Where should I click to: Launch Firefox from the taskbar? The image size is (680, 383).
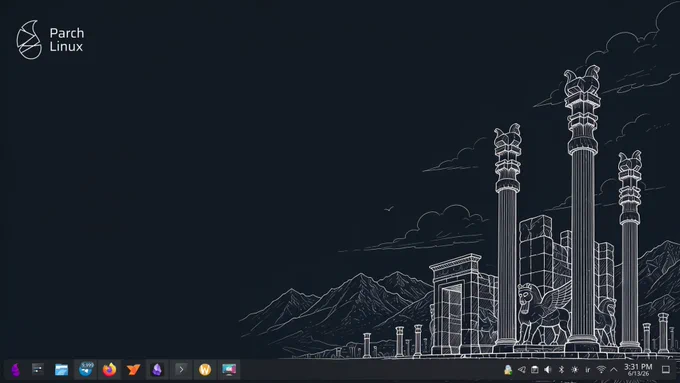coord(109,370)
